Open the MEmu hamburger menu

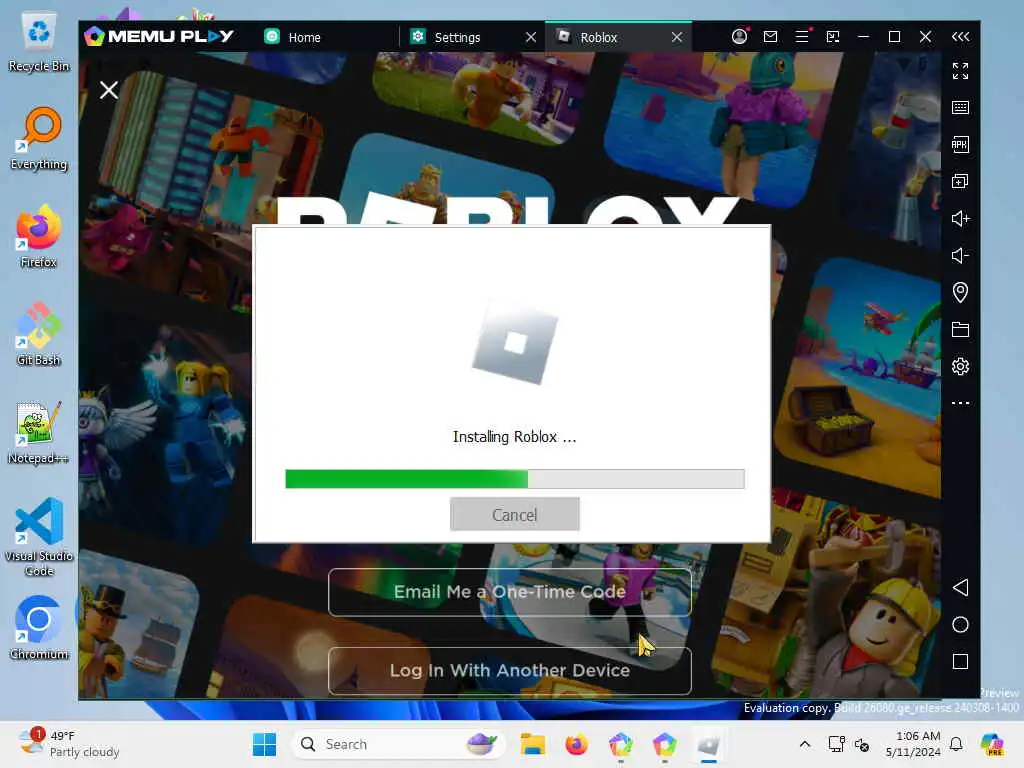click(x=802, y=37)
